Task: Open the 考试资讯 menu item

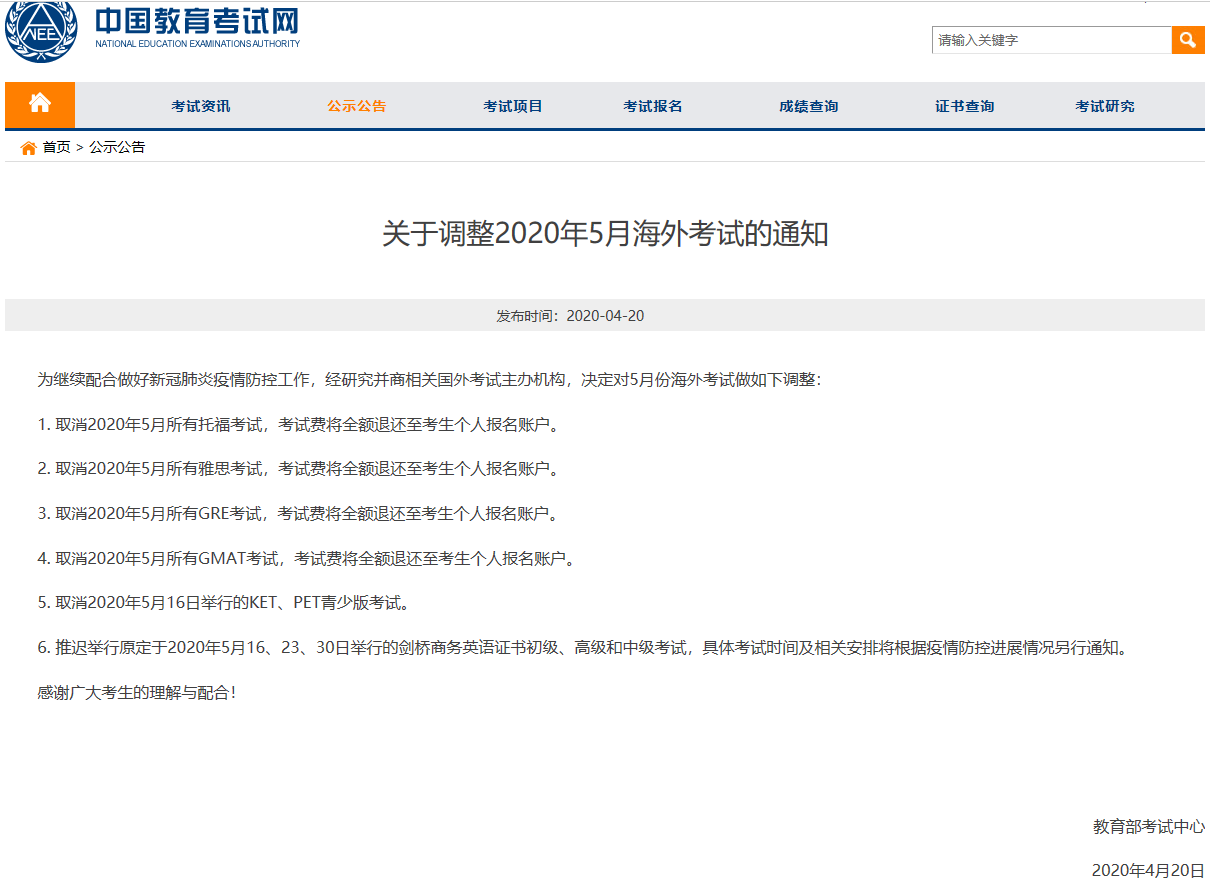Action: pyautogui.click(x=200, y=106)
